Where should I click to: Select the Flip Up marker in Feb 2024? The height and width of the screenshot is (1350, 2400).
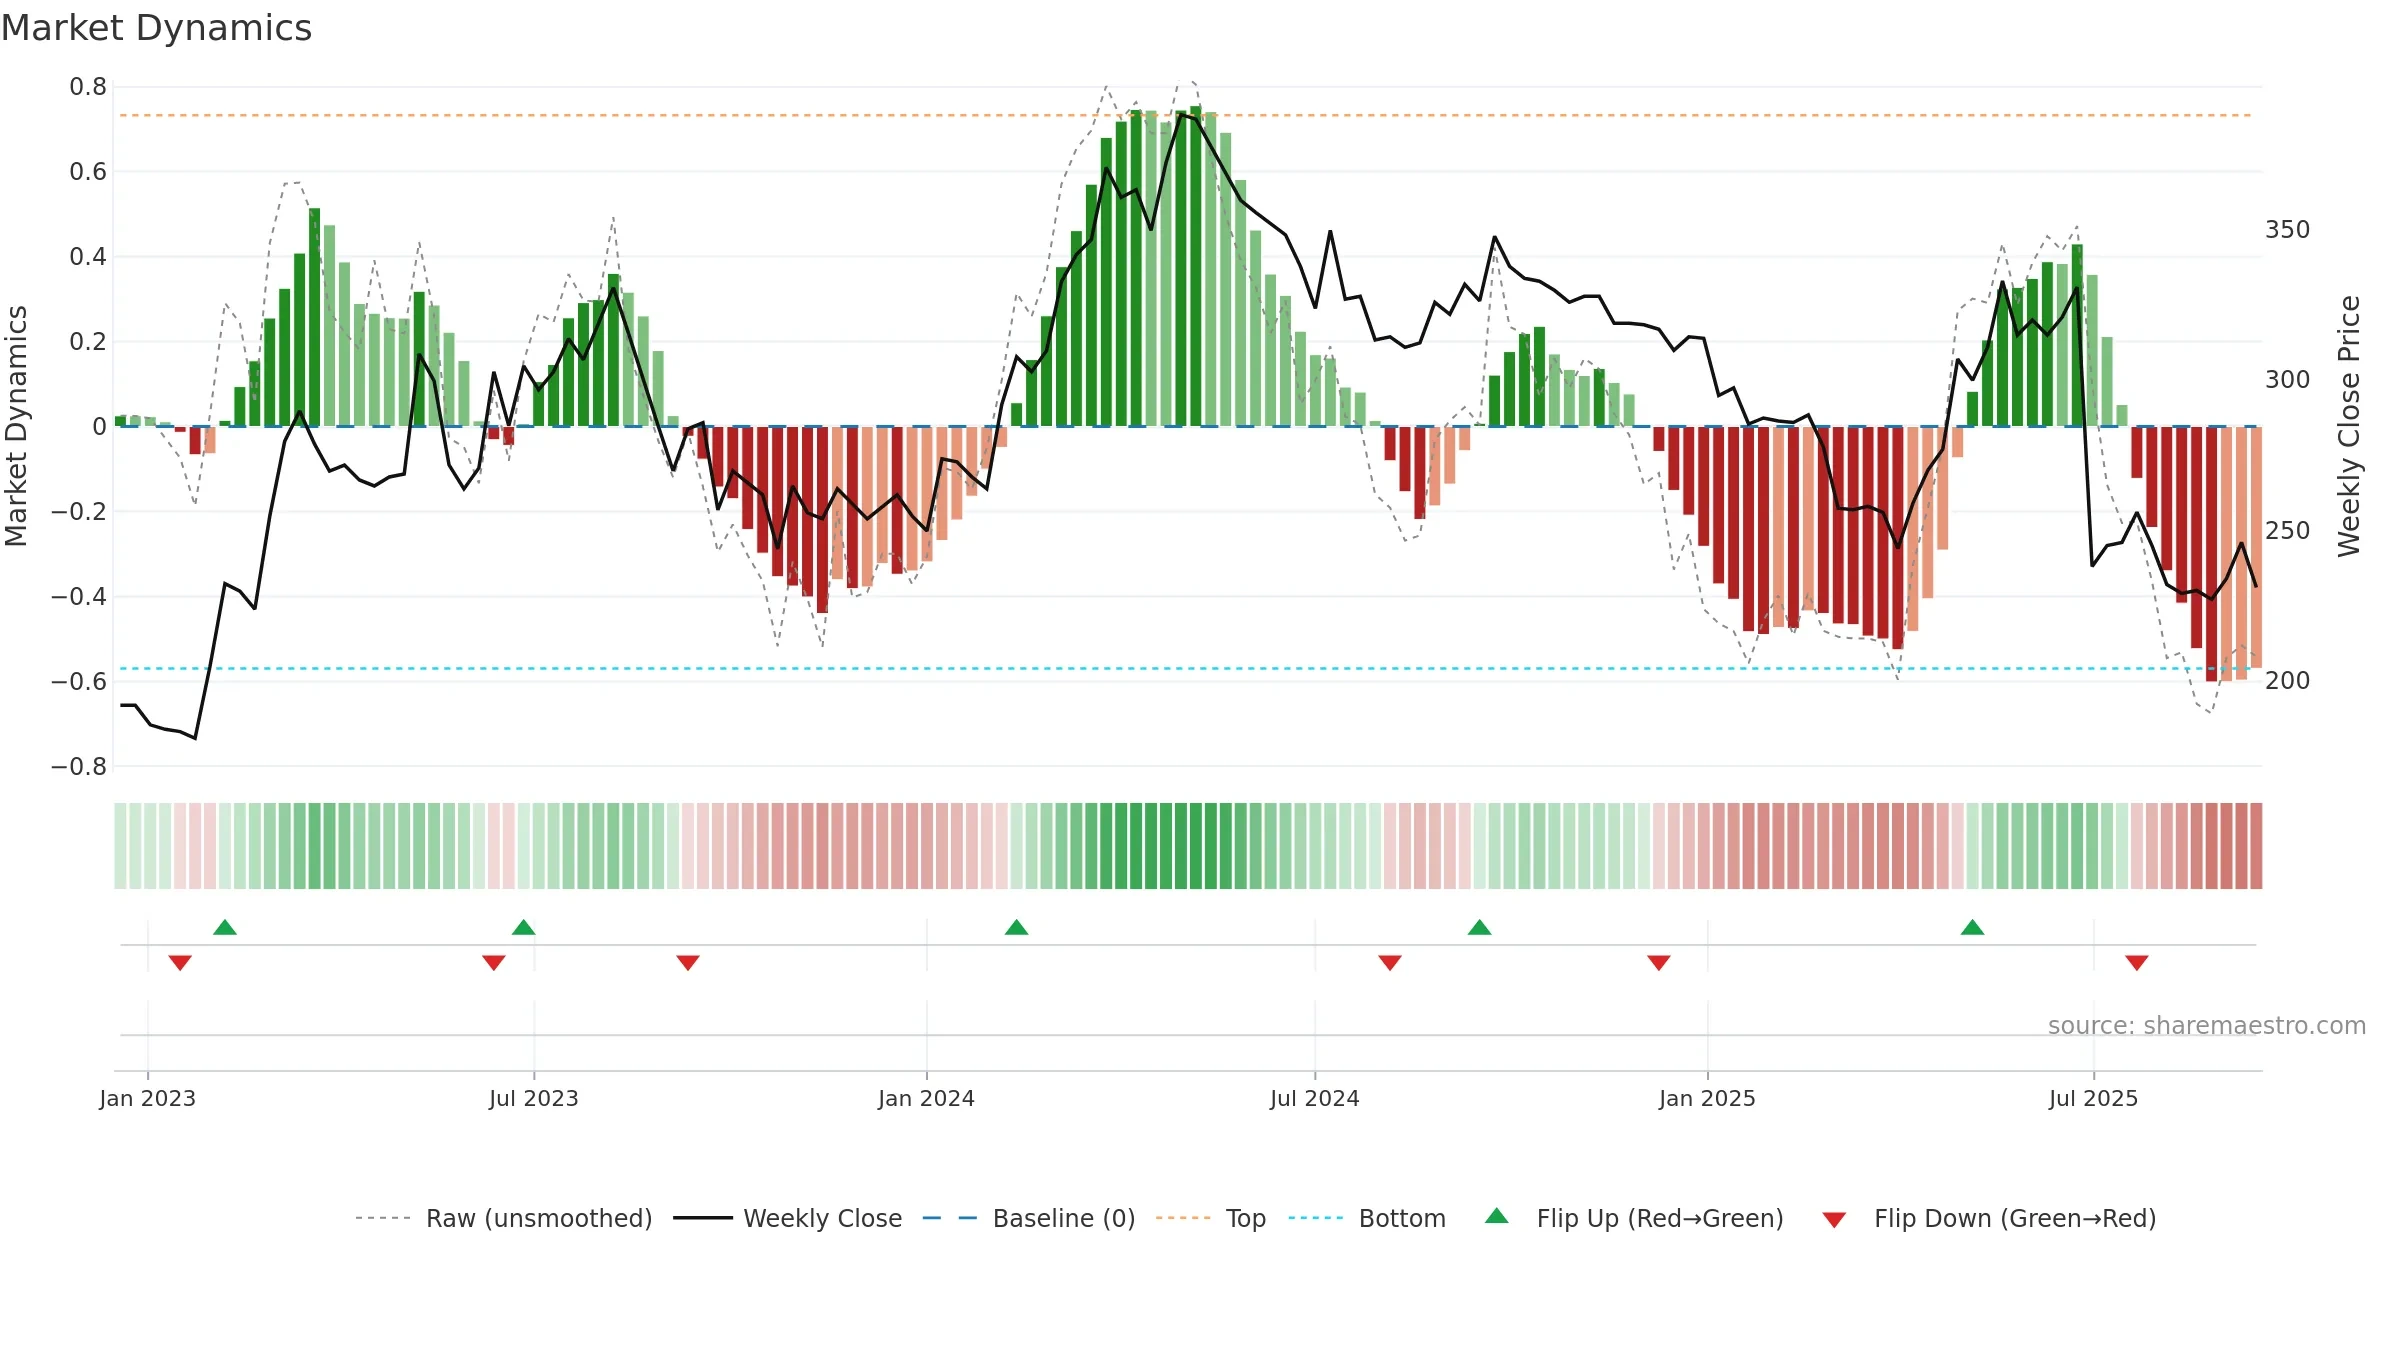[x=1017, y=927]
